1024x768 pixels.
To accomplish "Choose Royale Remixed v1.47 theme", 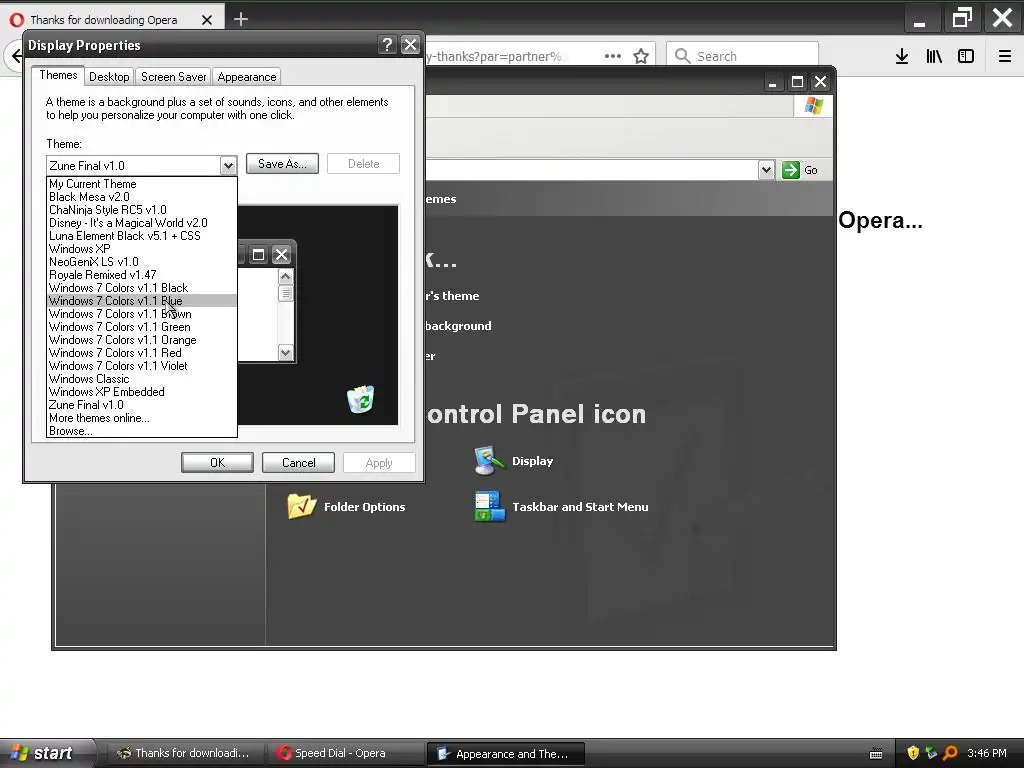I will tap(142, 275).
